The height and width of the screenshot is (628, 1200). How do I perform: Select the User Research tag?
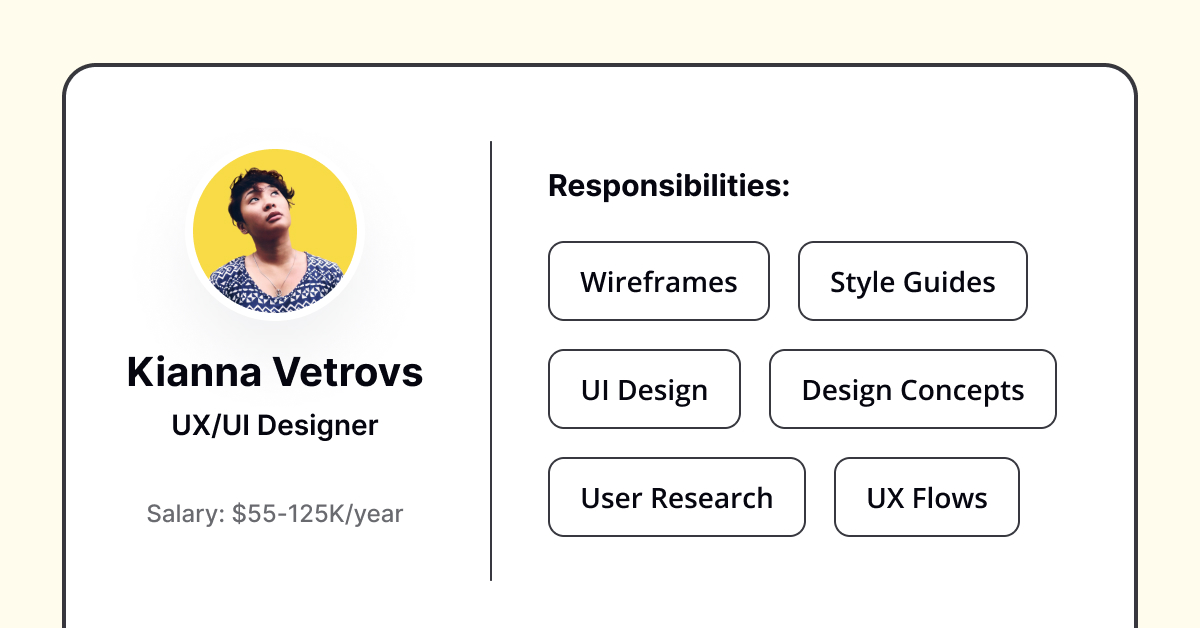coord(677,497)
